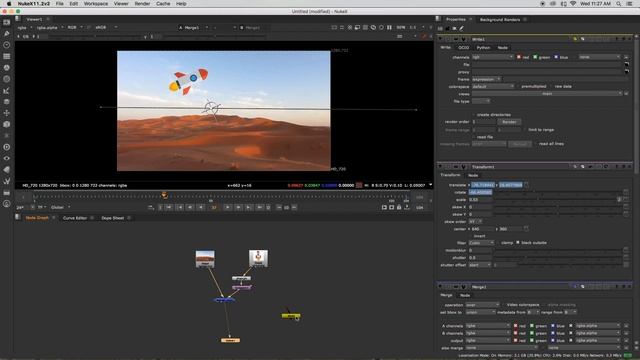This screenshot has height=360, width=640.
Task: Click the folder browse icon for Write1 proxy
Action: (627, 71)
